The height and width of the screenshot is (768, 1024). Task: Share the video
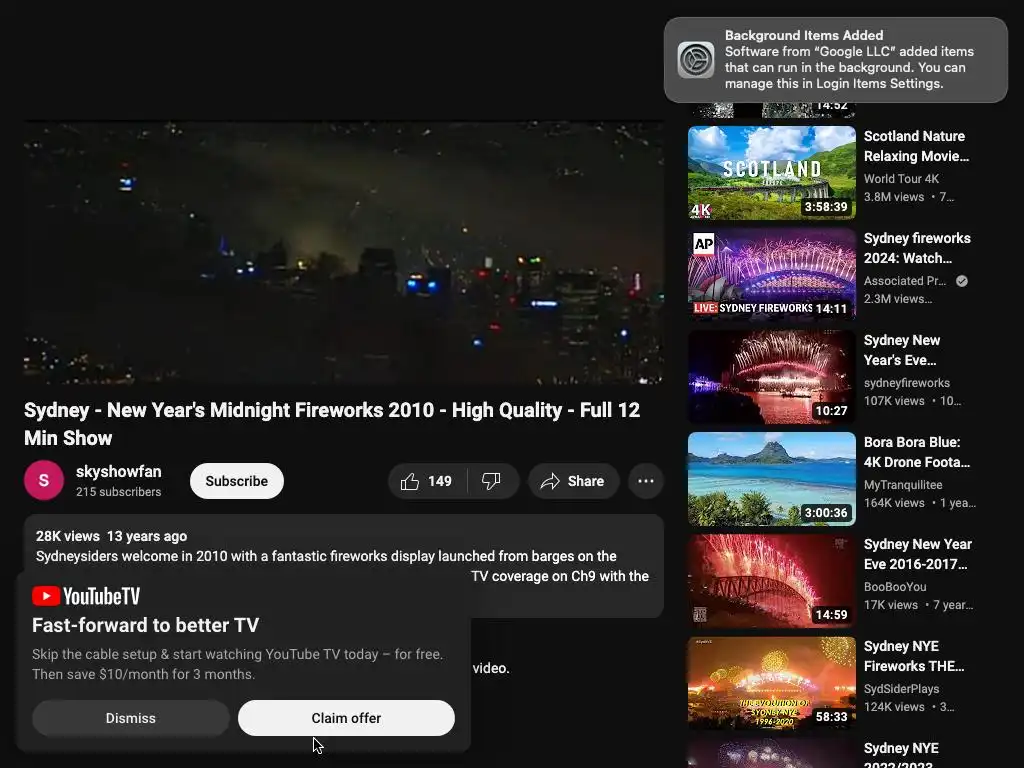[x=573, y=481]
